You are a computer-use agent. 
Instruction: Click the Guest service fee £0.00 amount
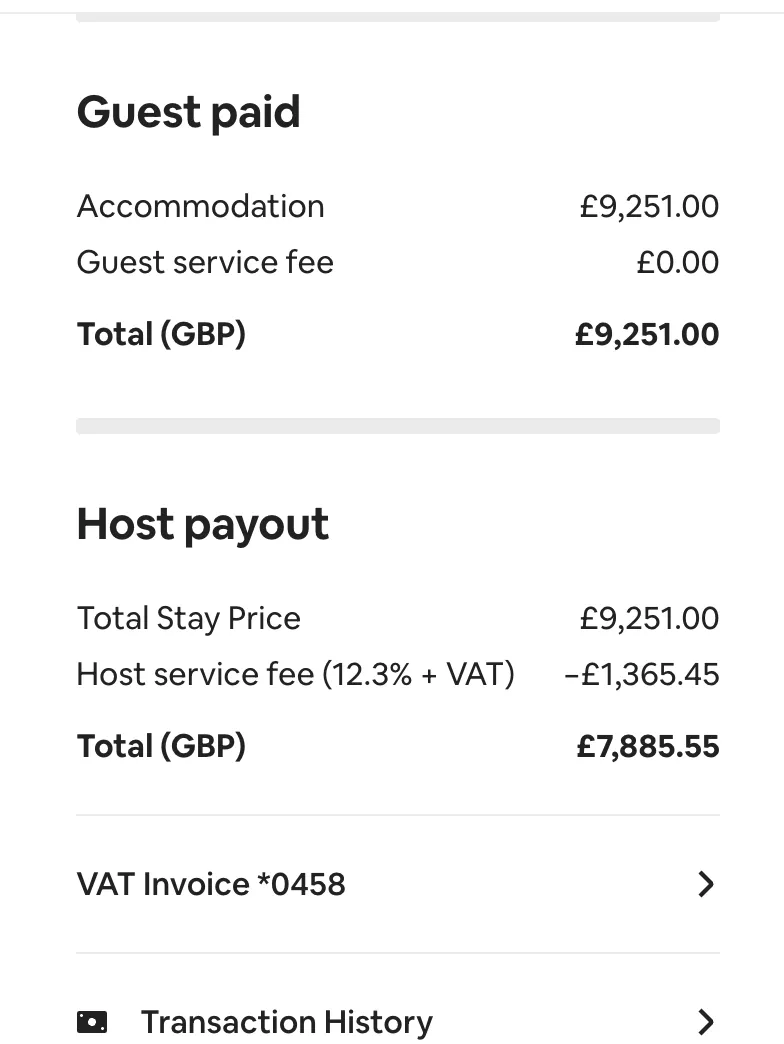click(x=678, y=262)
